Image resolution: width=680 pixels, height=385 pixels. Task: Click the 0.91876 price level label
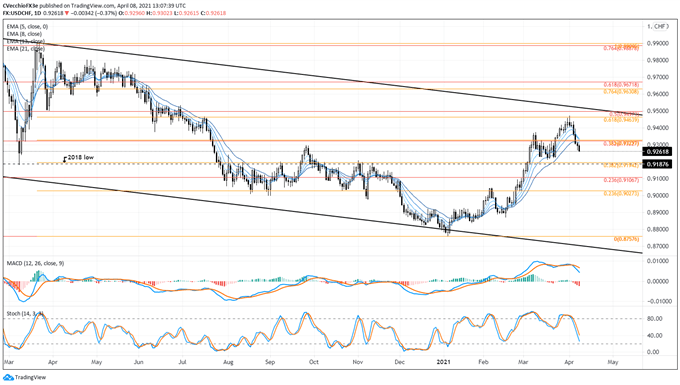(x=658, y=164)
